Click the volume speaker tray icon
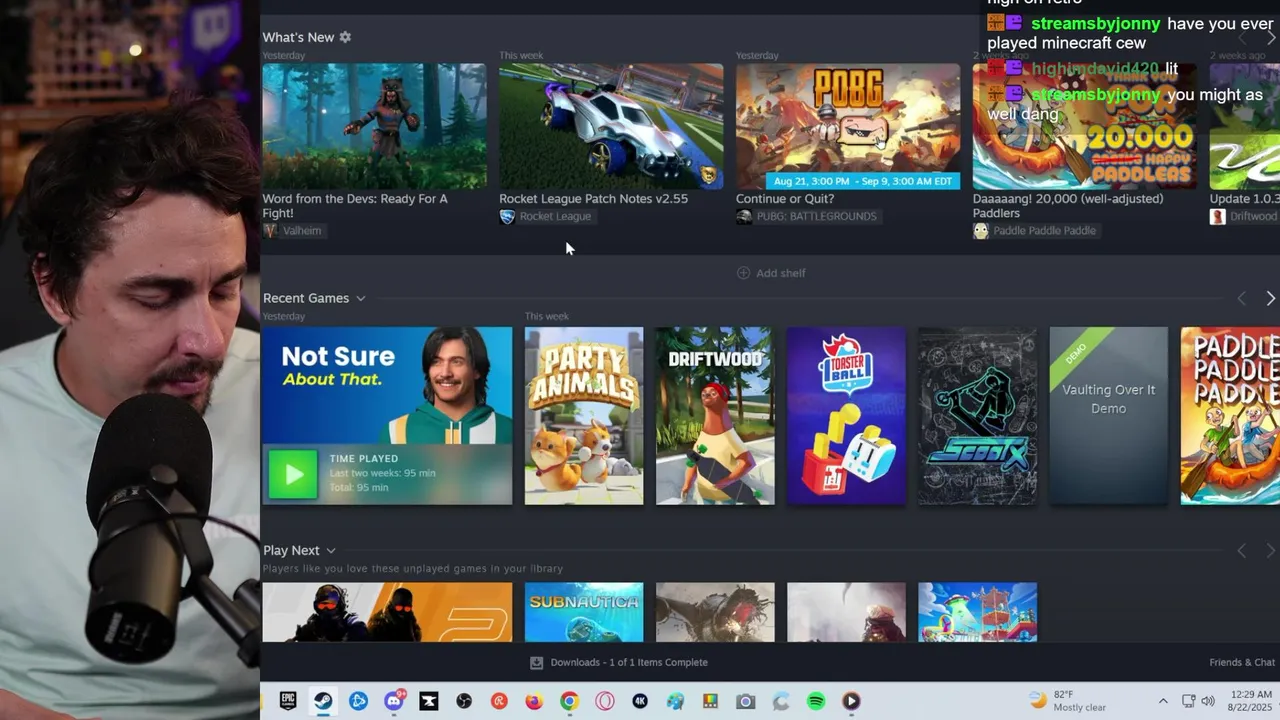The width and height of the screenshot is (1280, 720). pos(1207,701)
